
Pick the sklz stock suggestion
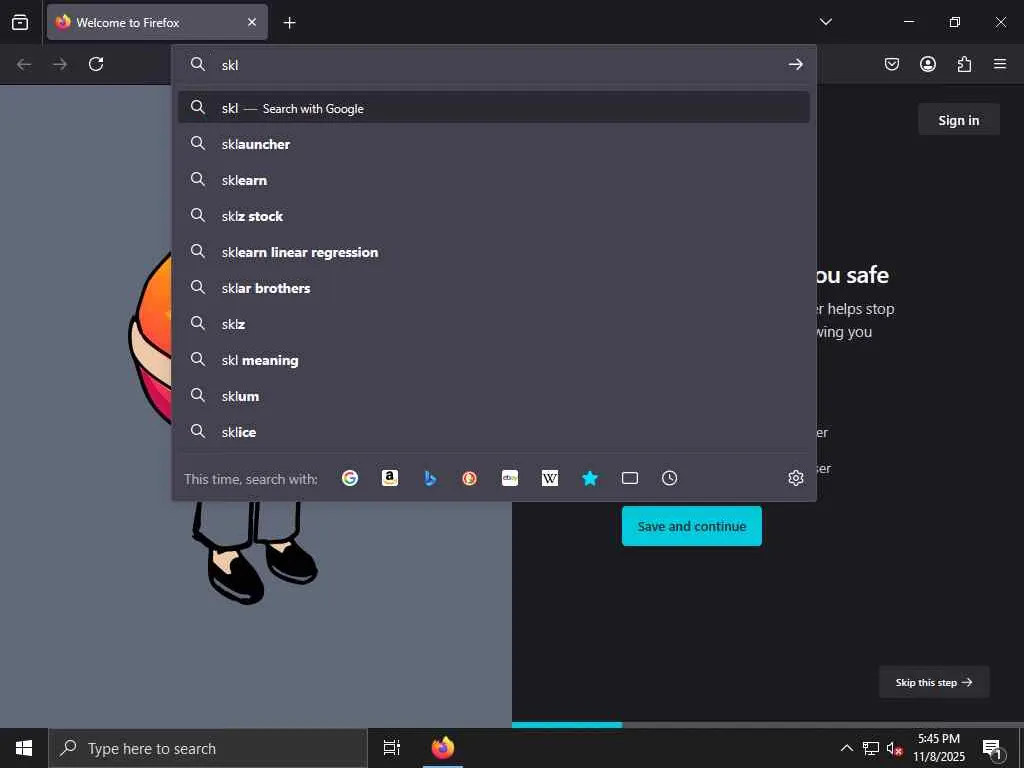point(494,216)
